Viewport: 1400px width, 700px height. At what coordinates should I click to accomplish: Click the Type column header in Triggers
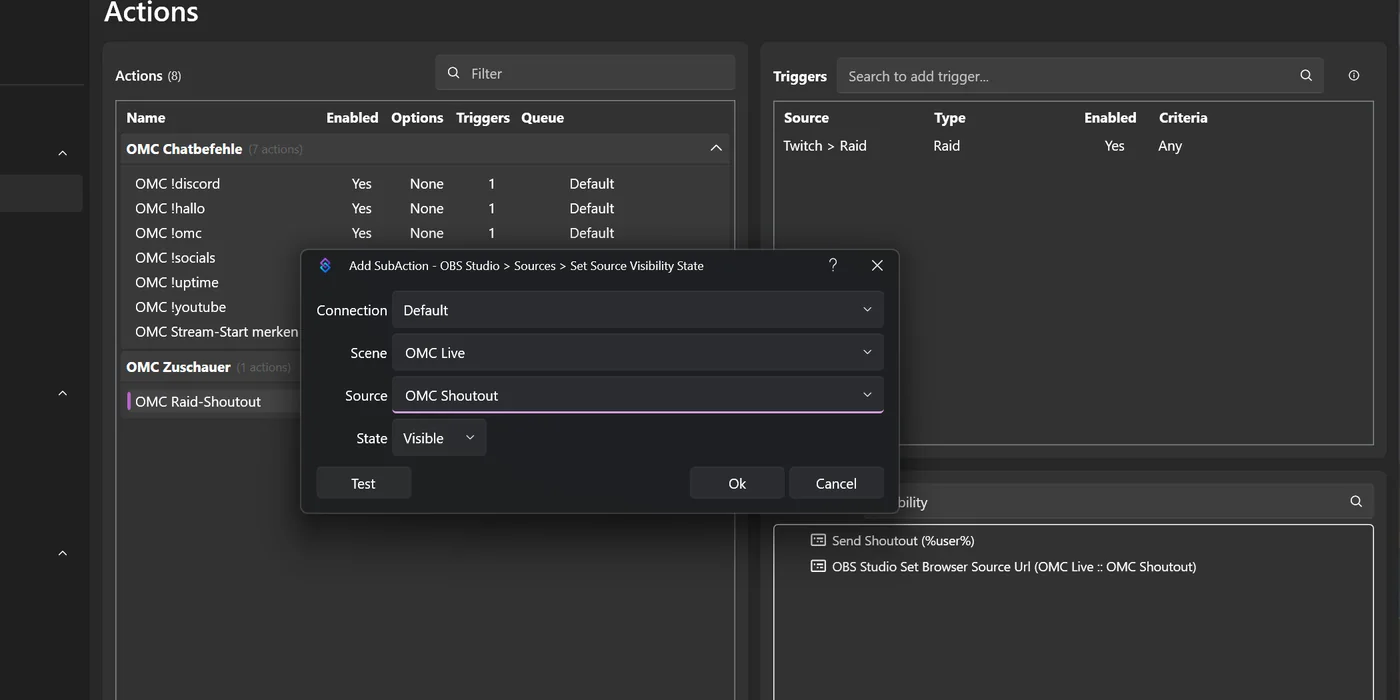tap(950, 118)
